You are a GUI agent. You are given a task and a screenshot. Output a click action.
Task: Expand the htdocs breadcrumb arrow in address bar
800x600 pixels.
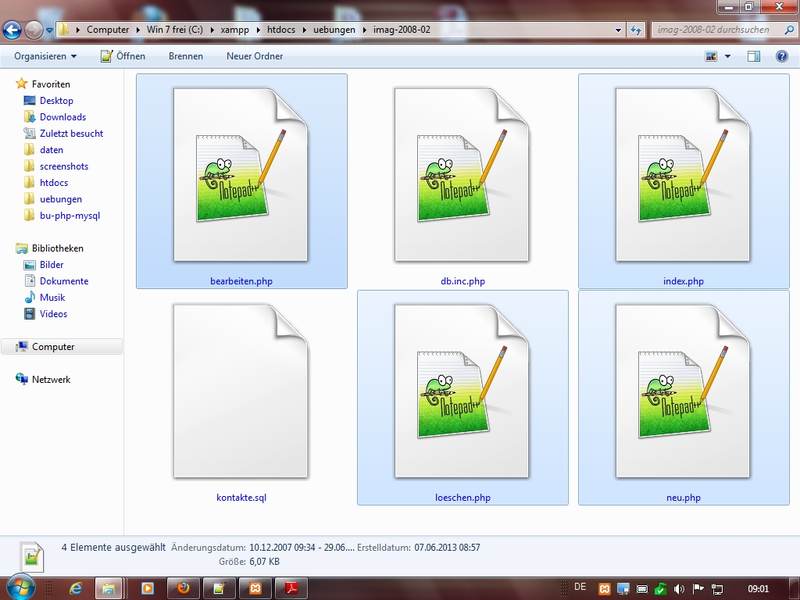[304, 30]
